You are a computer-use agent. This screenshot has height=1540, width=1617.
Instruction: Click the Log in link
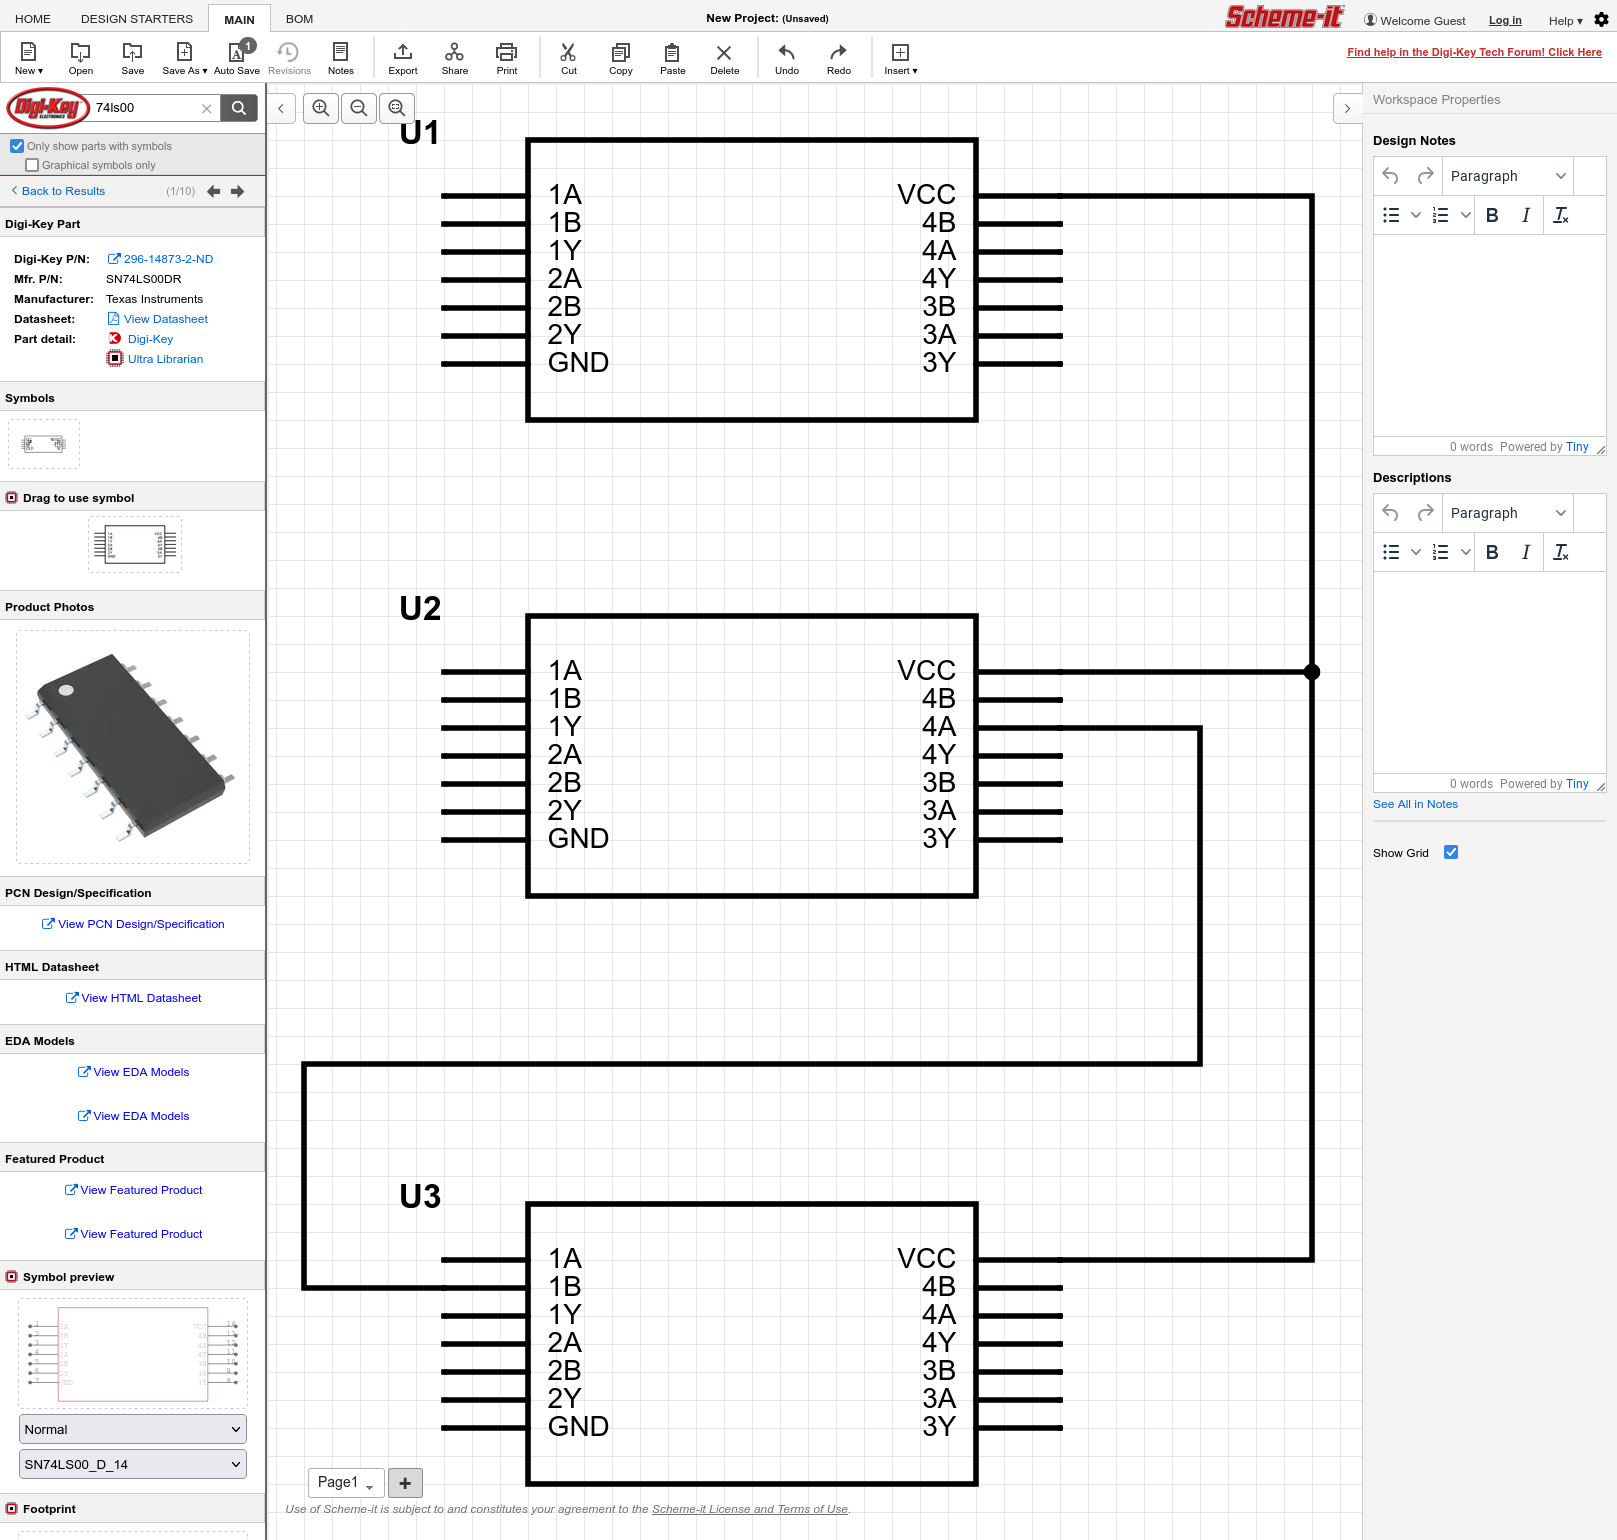(1505, 20)
